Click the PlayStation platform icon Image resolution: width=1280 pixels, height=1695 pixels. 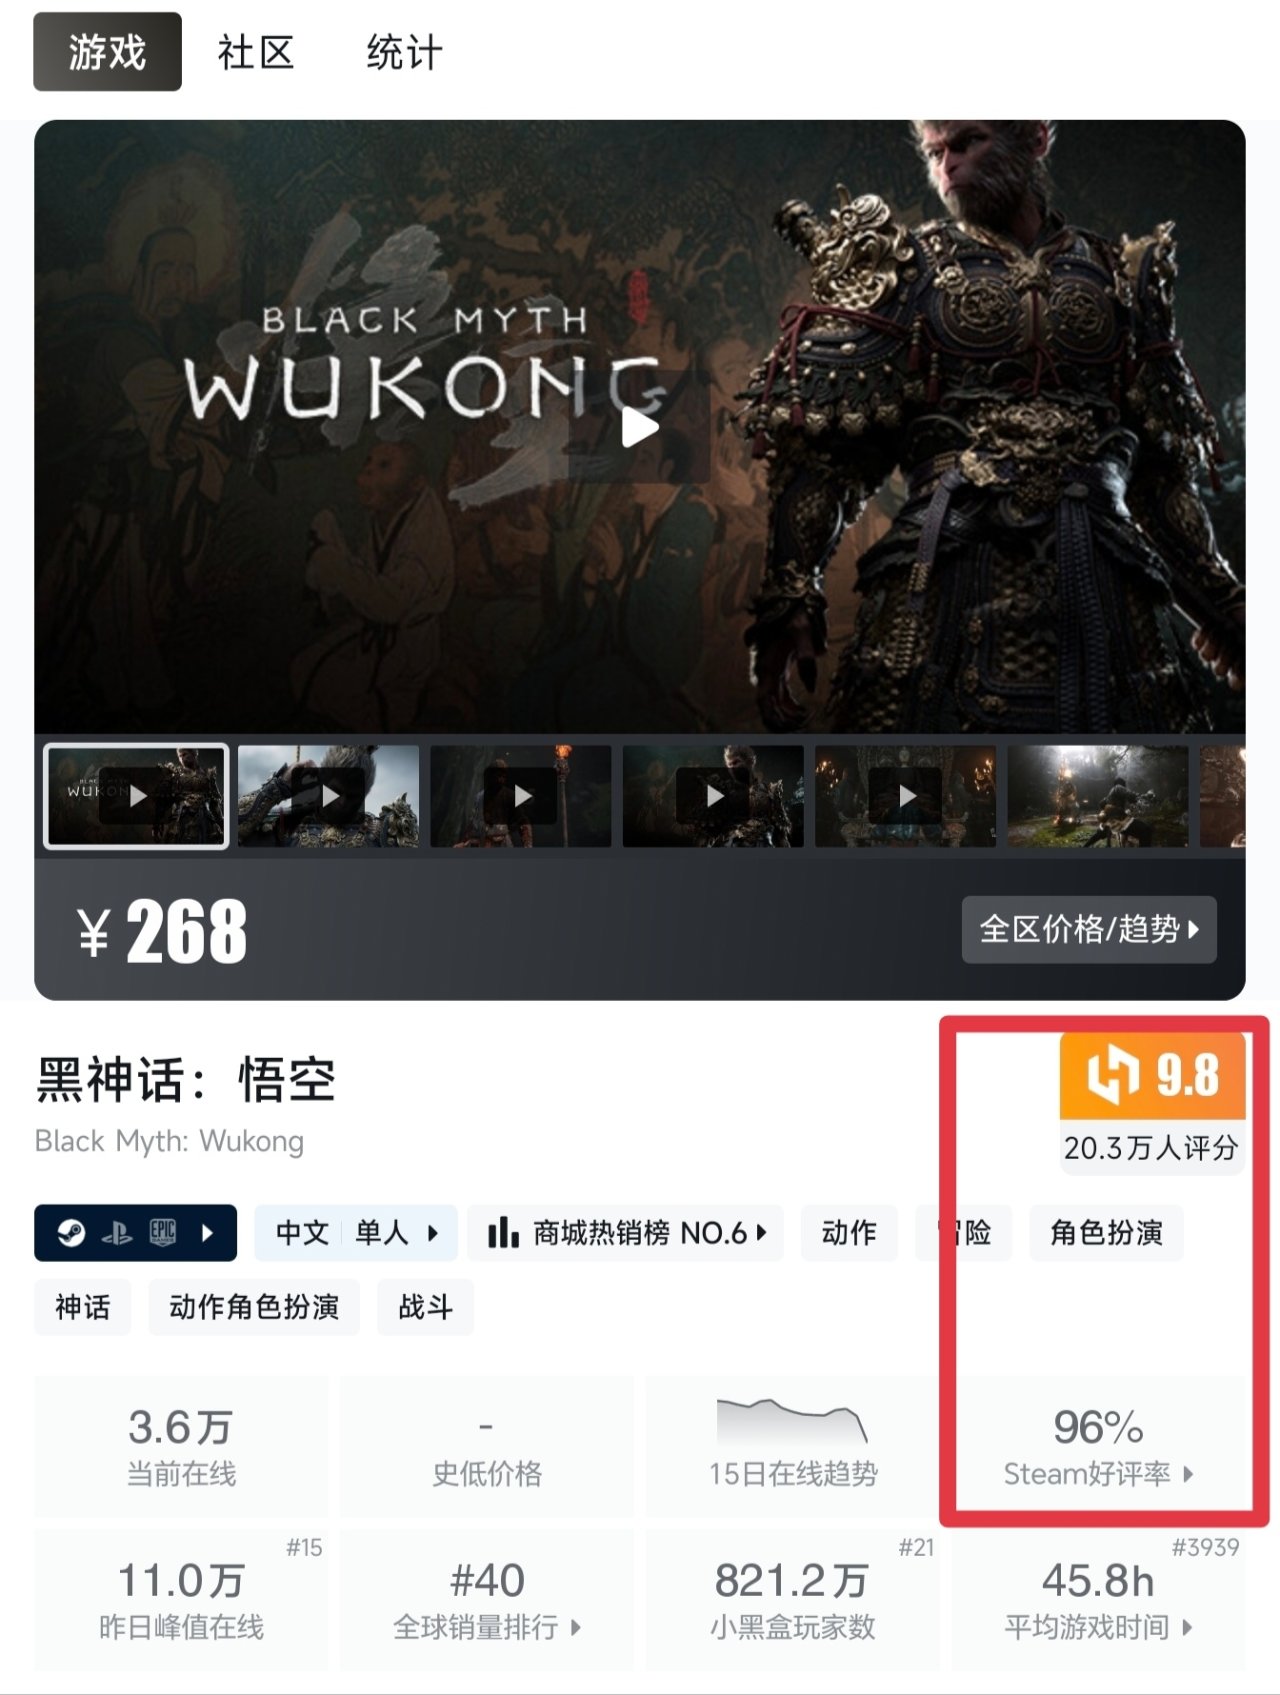coord(117,1234)
